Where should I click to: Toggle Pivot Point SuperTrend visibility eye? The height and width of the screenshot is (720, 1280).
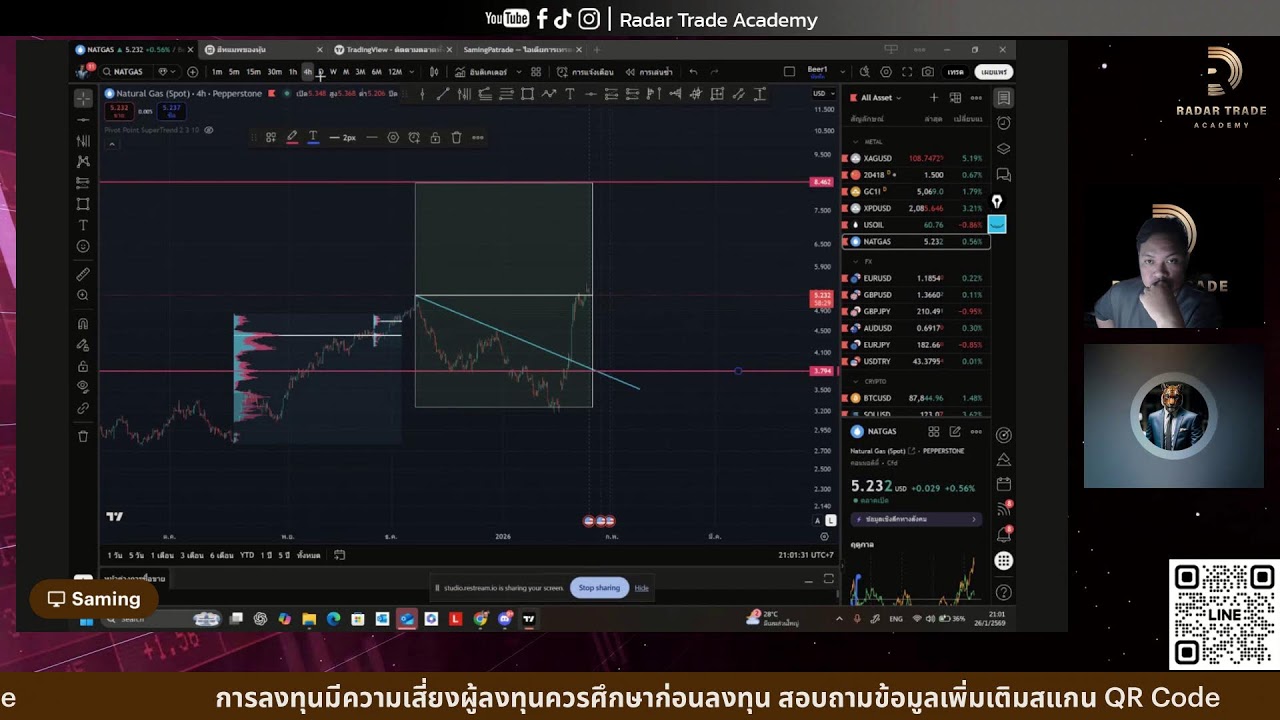click(208, 130)
